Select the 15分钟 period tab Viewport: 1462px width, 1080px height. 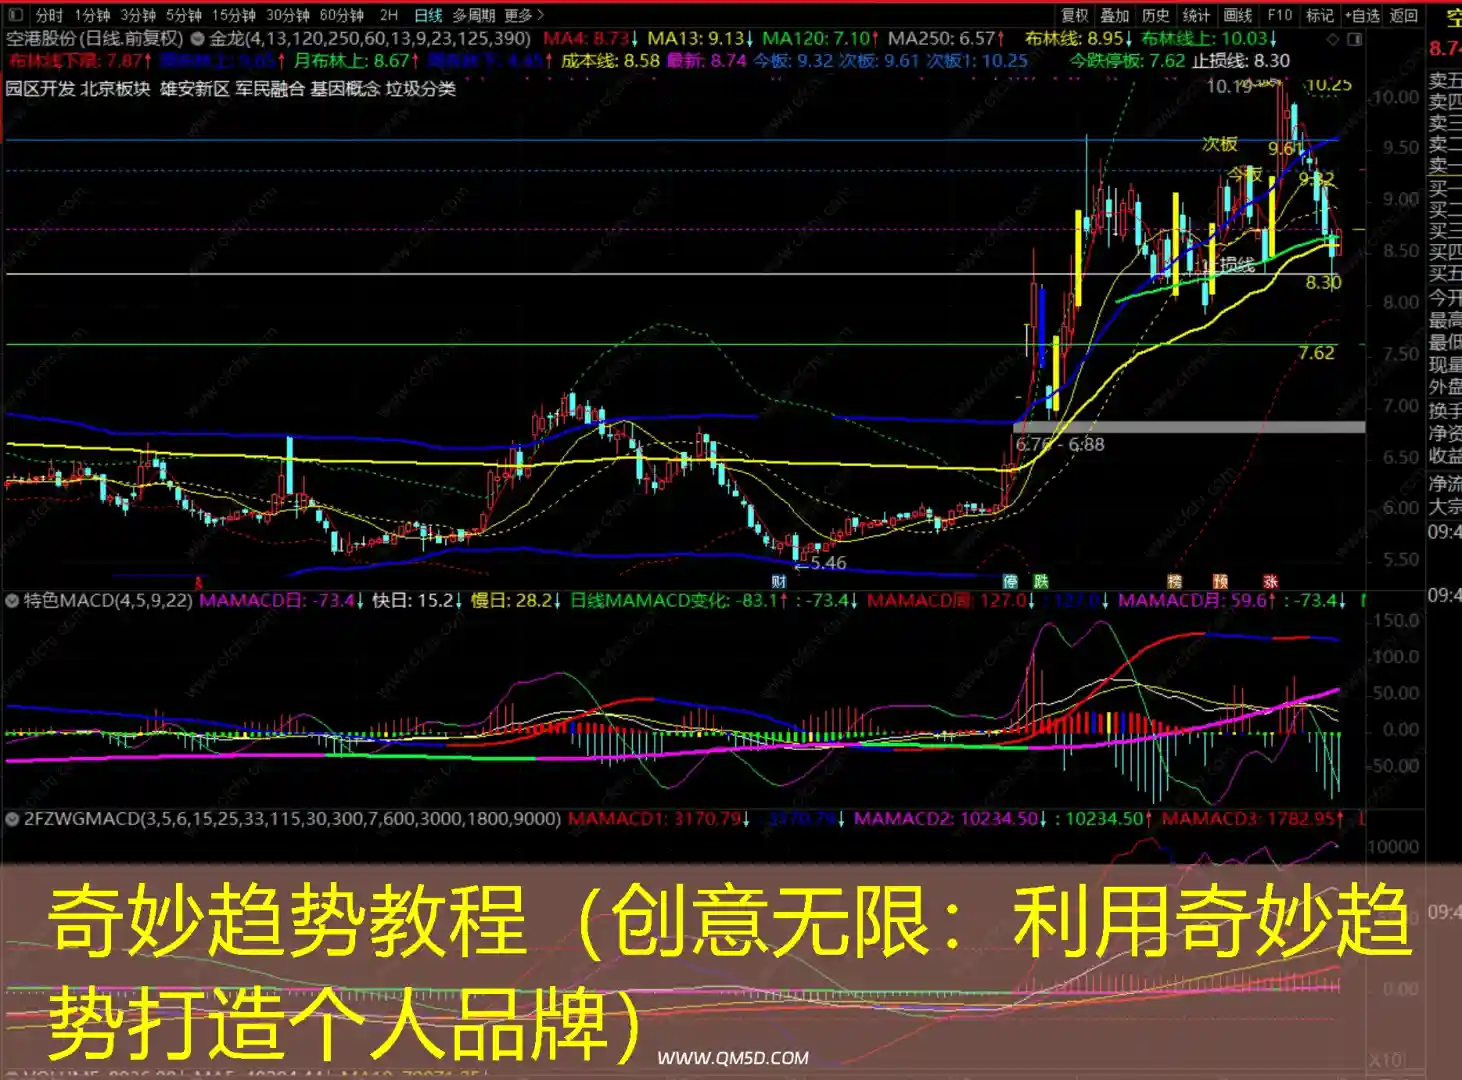234,15
